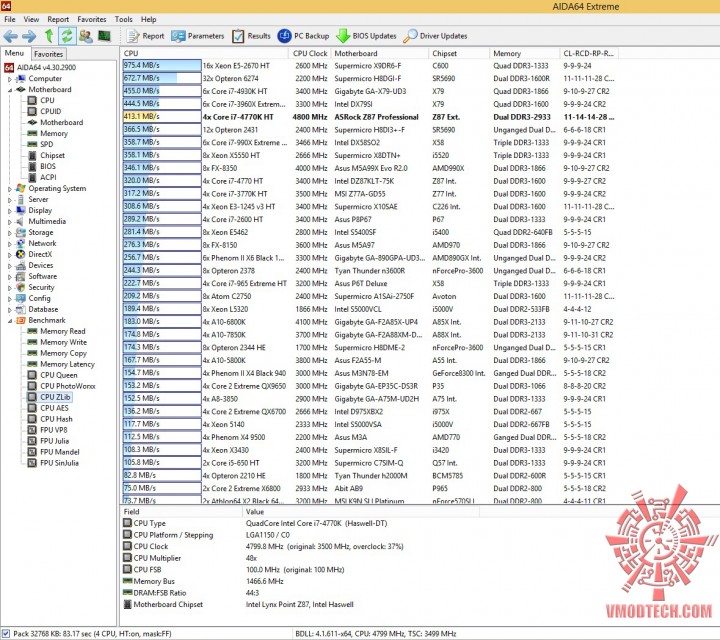
Task: Click the users icon in the toolbar
Action: click(85, 36)
